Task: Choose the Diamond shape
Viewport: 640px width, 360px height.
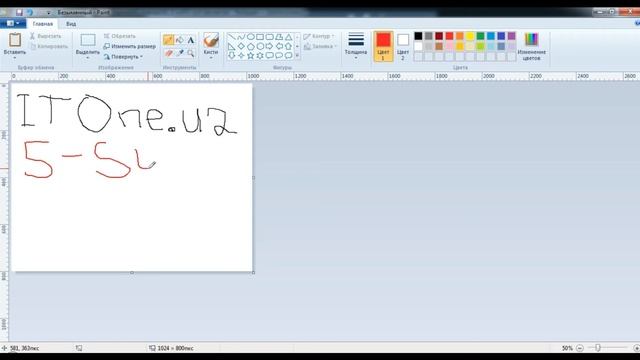Action: coord(241,47)
